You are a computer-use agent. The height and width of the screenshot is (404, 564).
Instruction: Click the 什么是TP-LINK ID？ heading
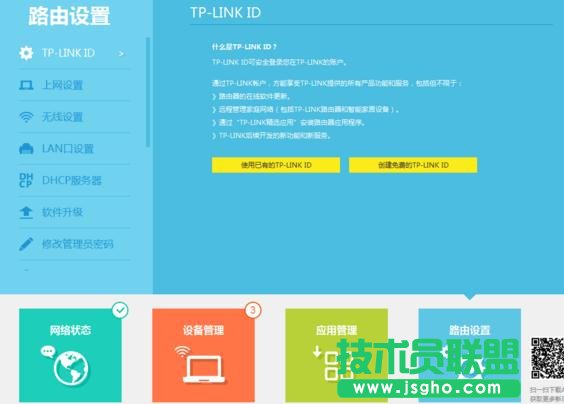244,47
